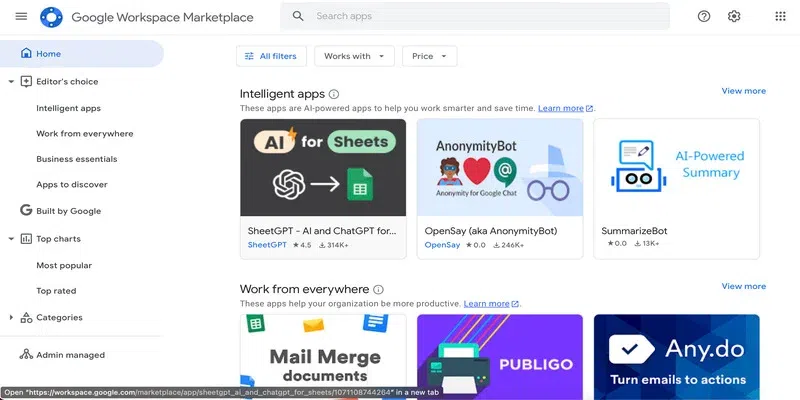Click View more for Work from everywhere

click(x=743, y=286)
